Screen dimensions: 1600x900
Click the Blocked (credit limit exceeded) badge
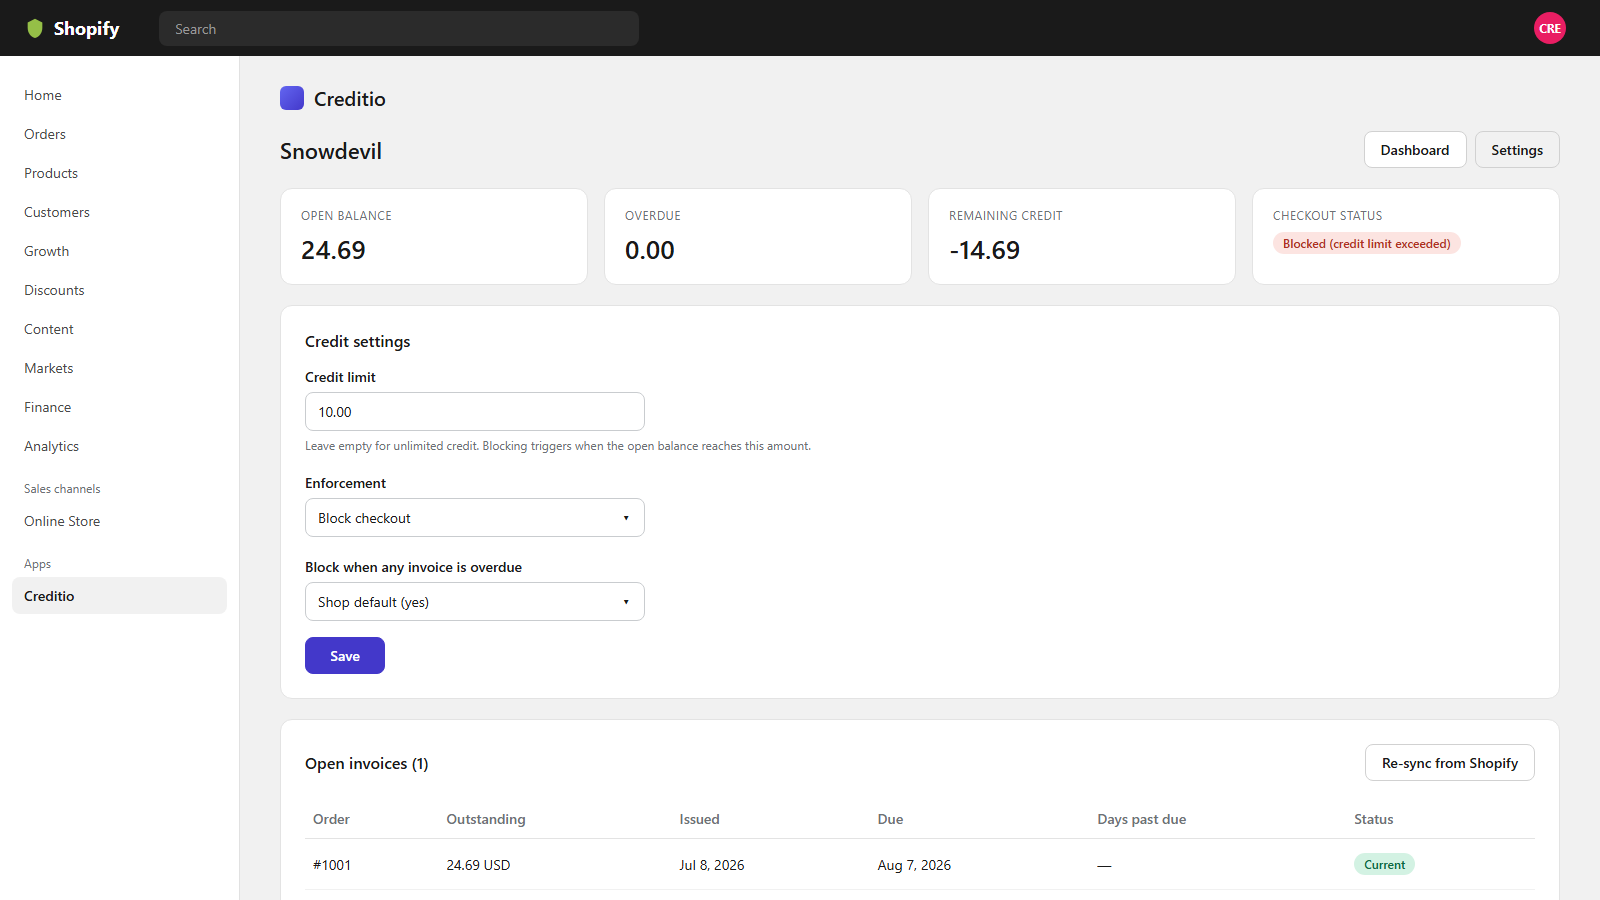pos(1366,244)
